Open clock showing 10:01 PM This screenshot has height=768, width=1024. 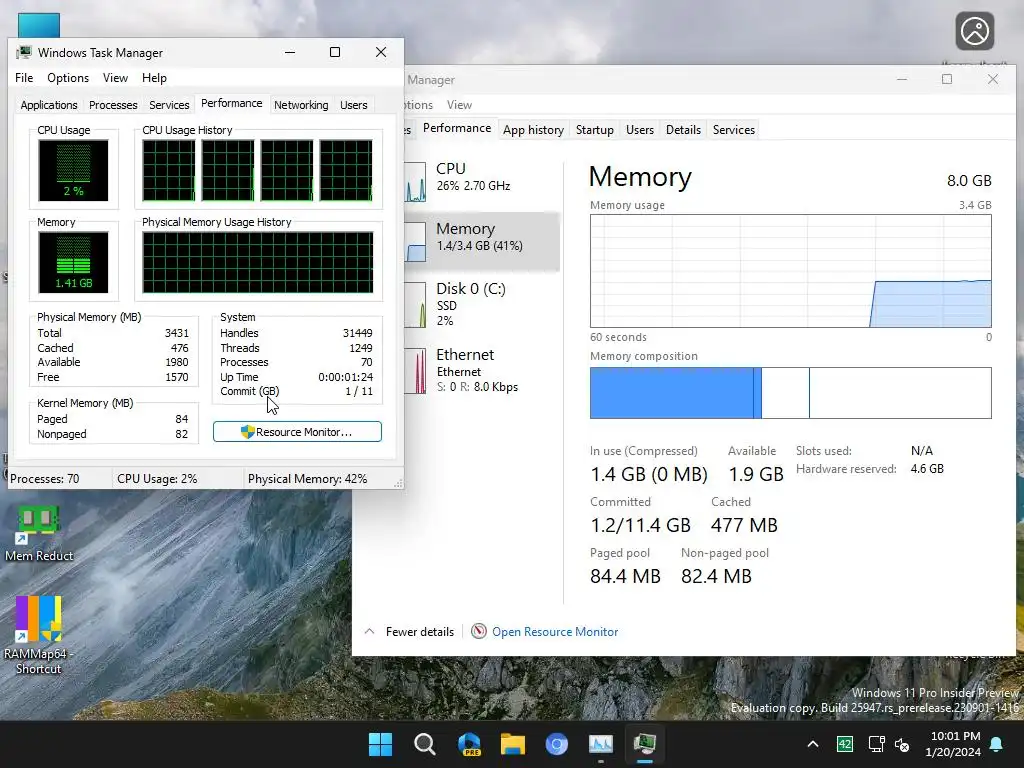click(x=953, y=744)
